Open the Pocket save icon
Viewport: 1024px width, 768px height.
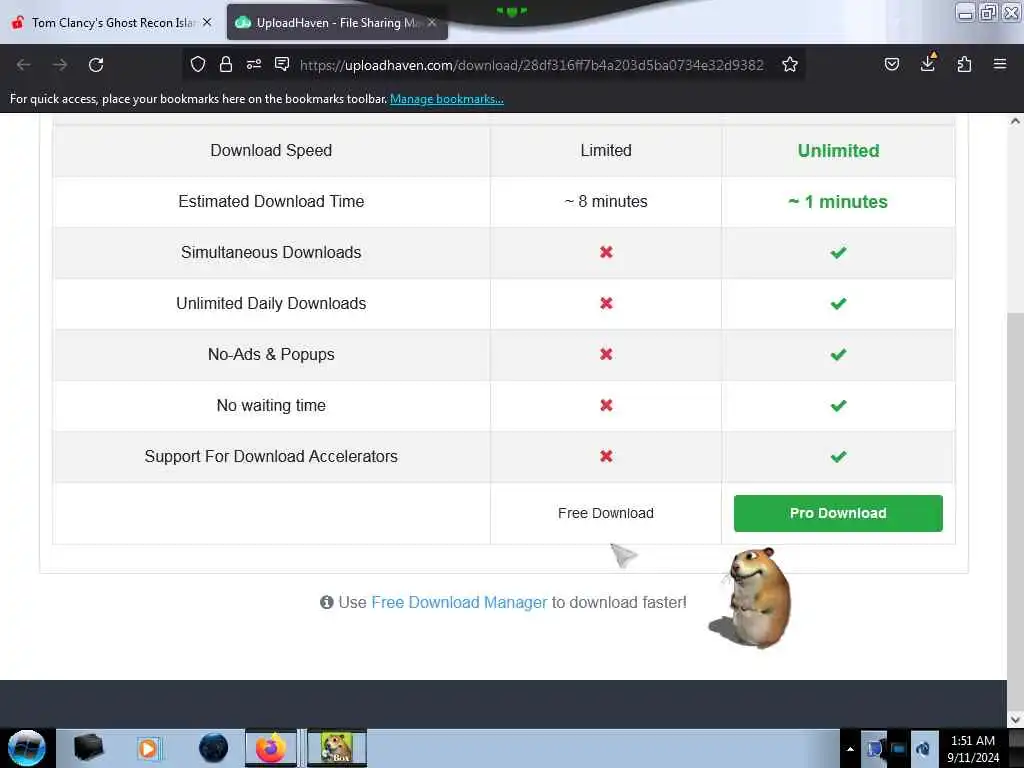(891, 64)
